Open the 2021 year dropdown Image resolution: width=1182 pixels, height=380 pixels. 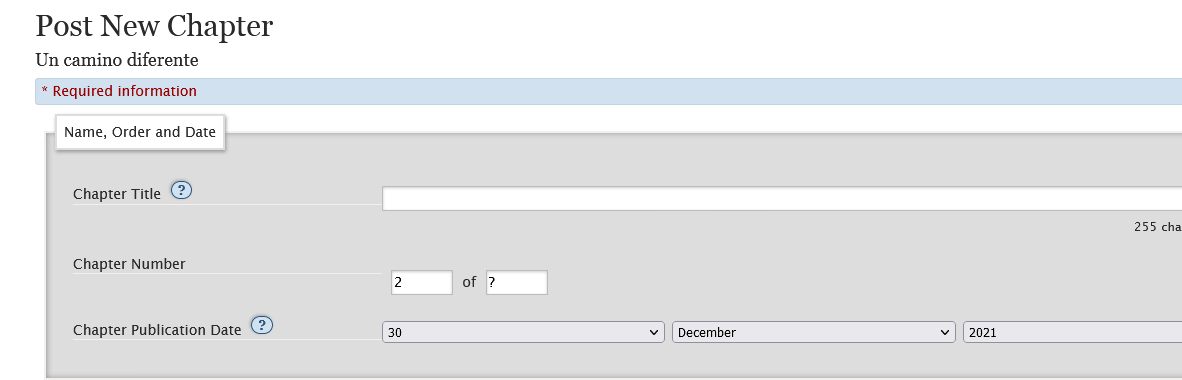1073,332
